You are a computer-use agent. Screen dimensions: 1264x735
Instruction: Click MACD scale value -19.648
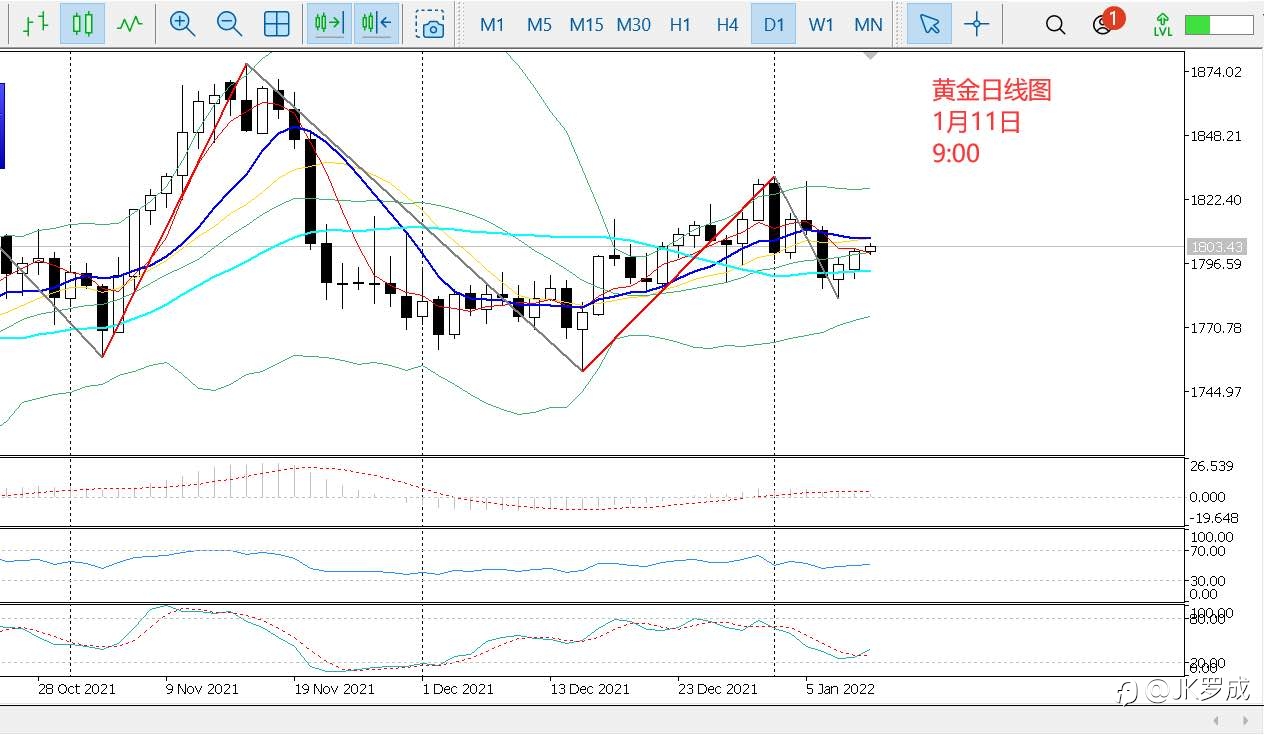coord(1213,518)
